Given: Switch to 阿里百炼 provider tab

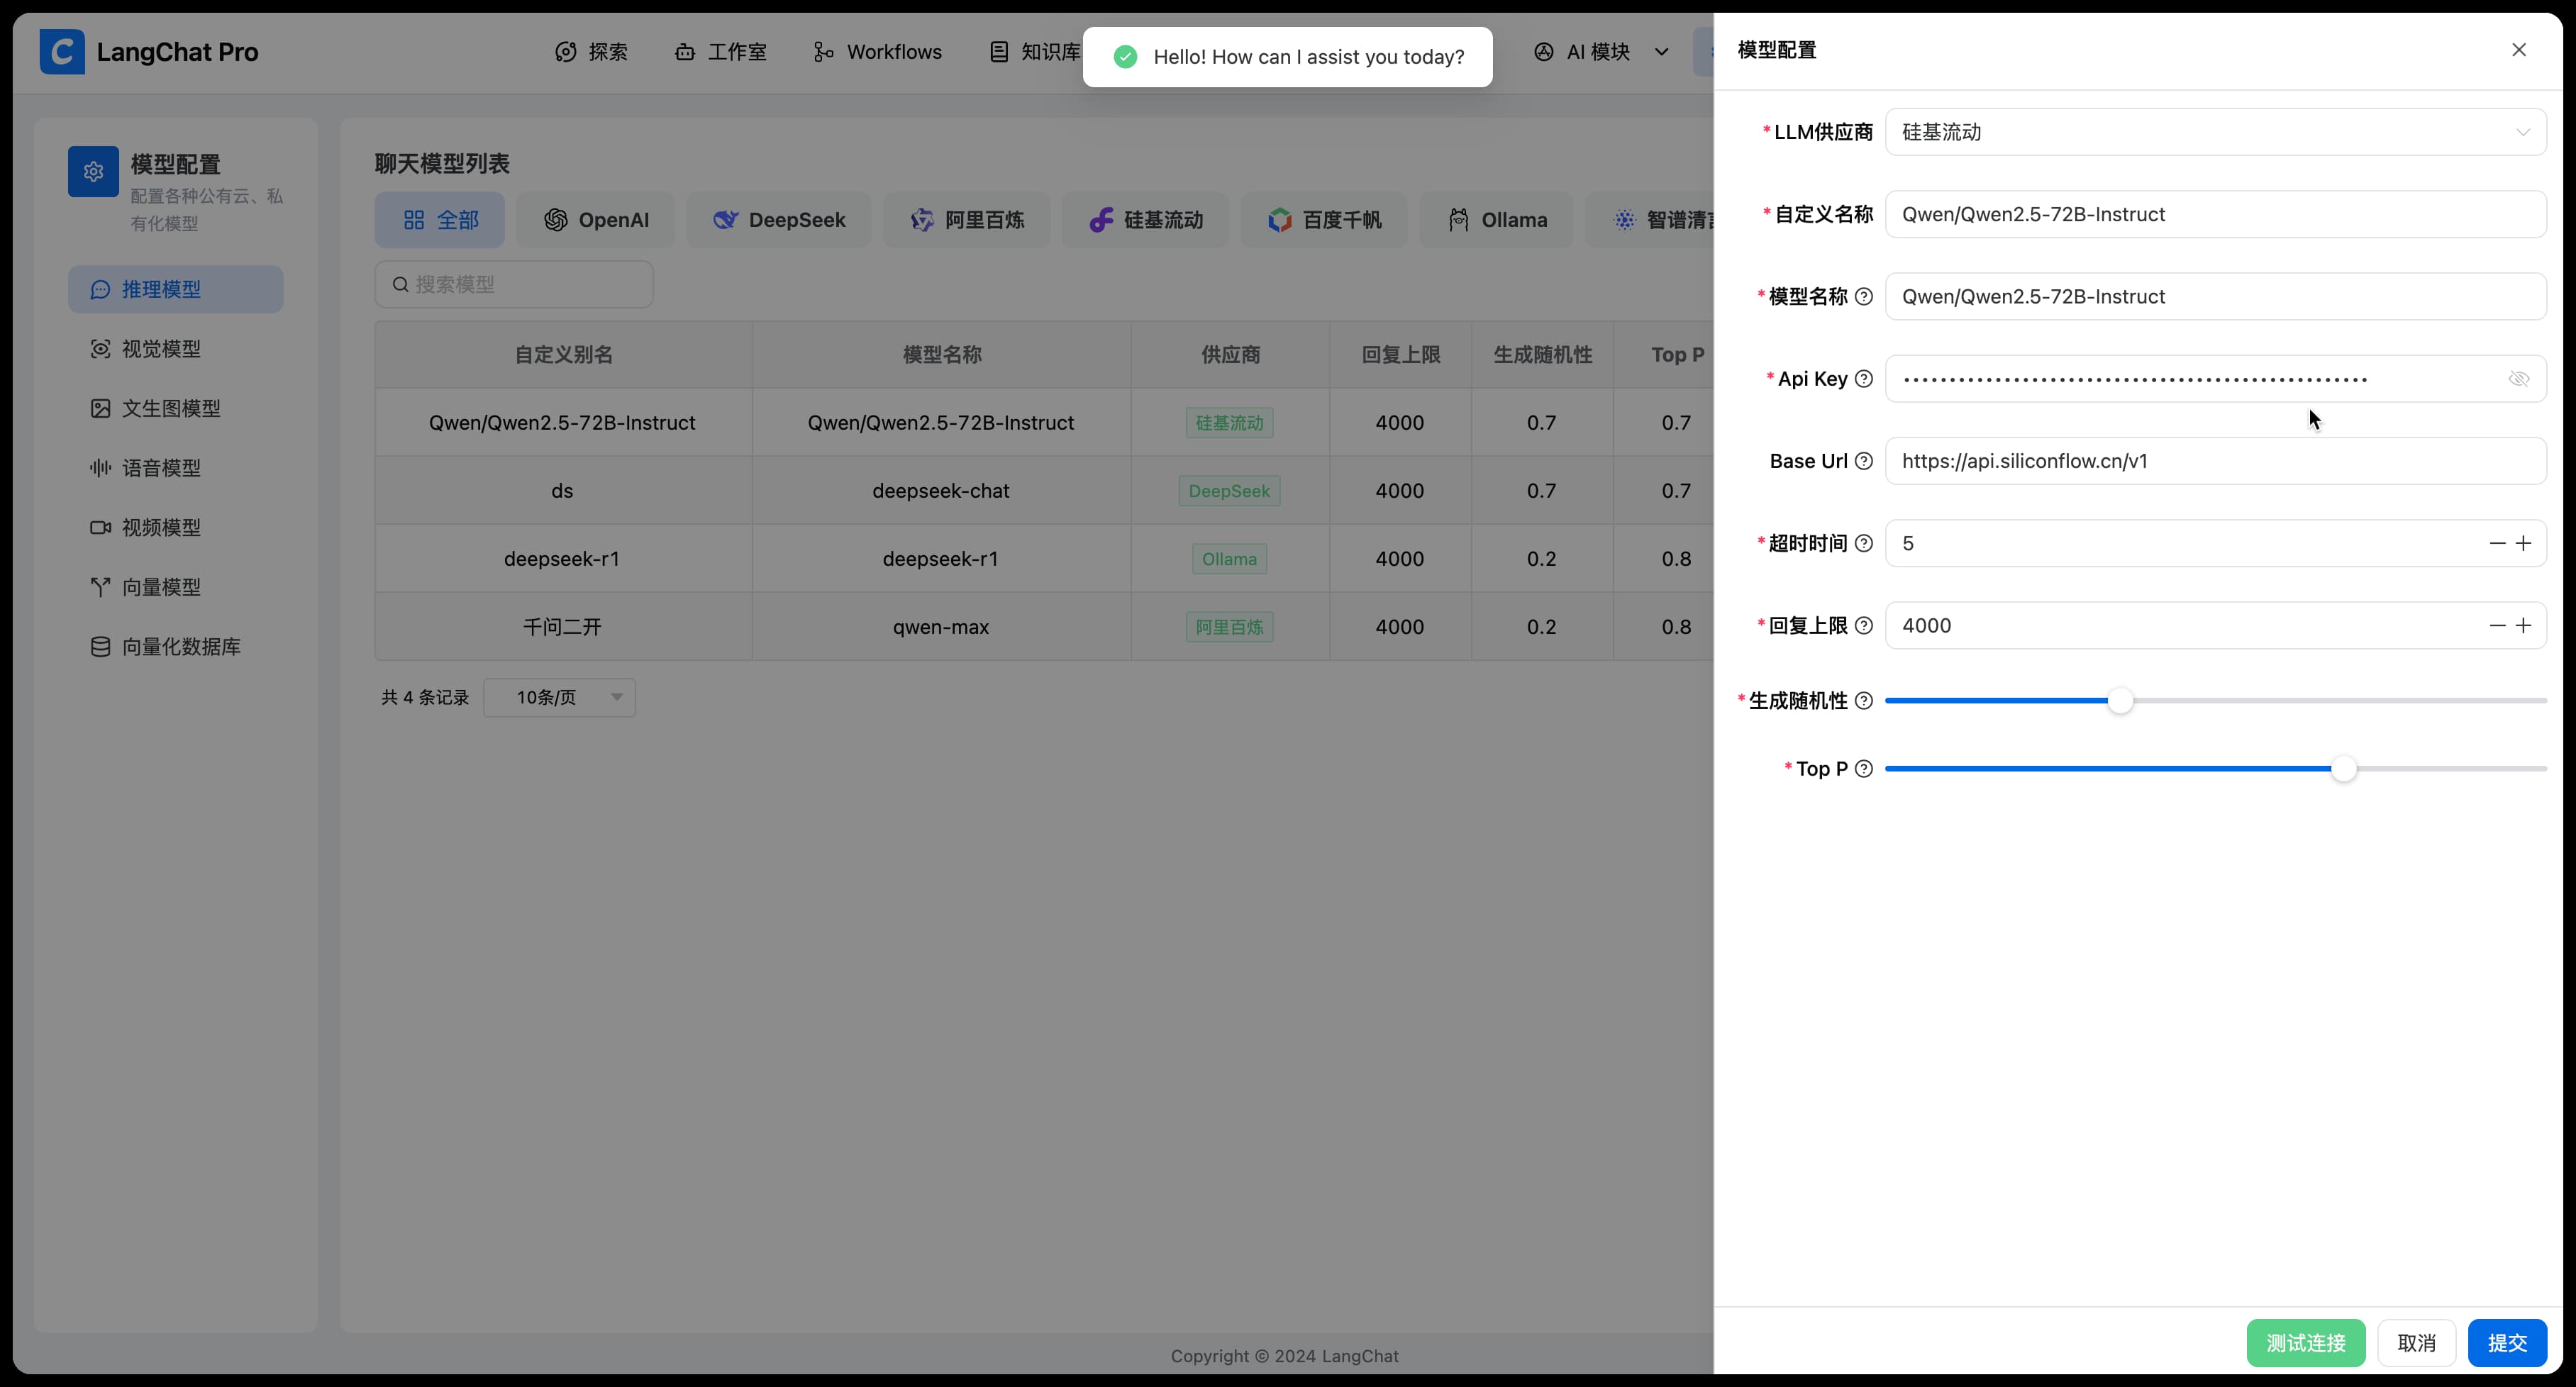Looking at the screenshot, I should 967,220.
